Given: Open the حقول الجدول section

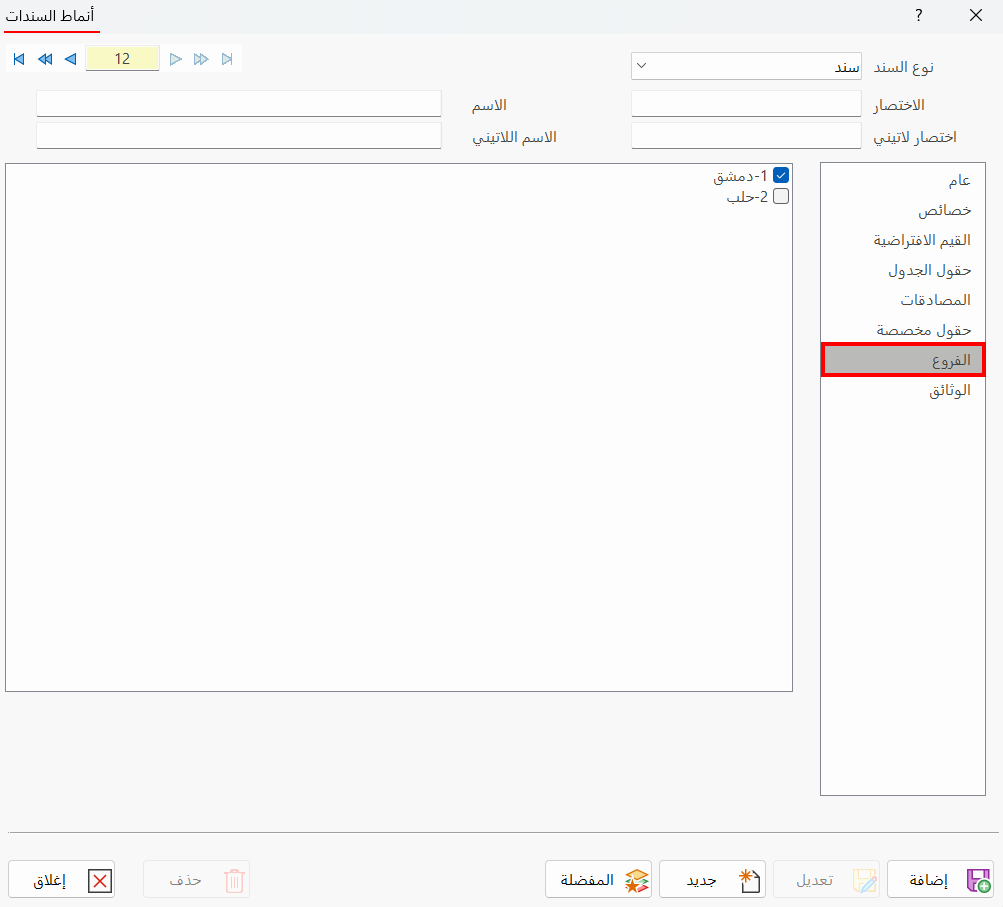Looking at the screenshot, I should 903,271.
